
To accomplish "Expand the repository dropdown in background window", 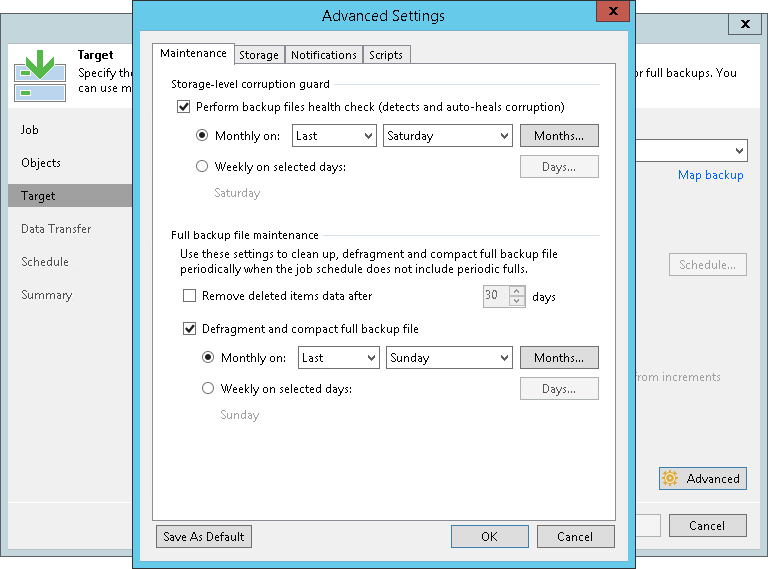I will coord(739,151).
